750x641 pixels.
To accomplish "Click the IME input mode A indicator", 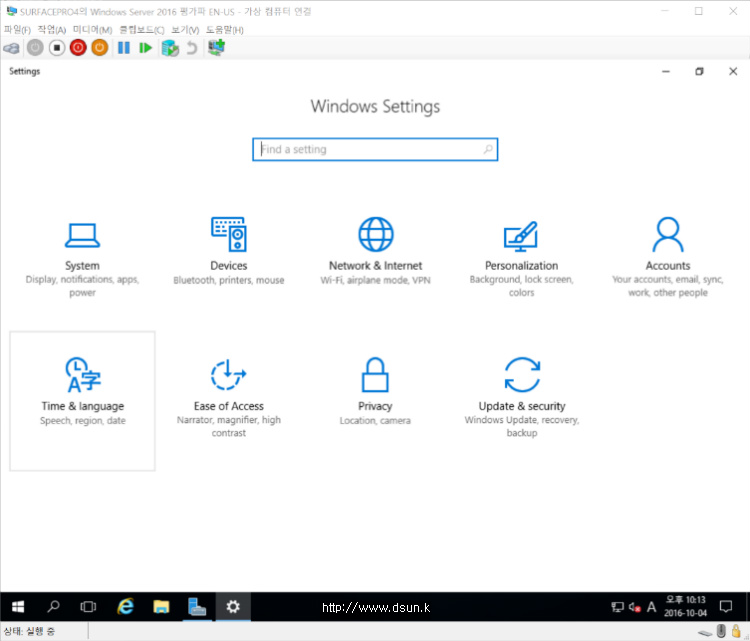I will click(651, 608).
